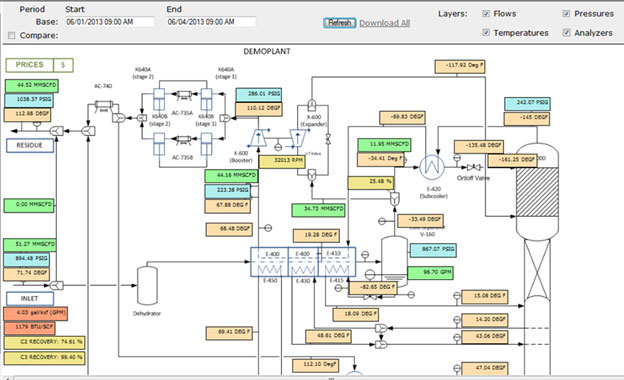The image size is (624, 380).
Task: Select the 112.10 DegF temperature tag
Action: (x=316, y=366)
